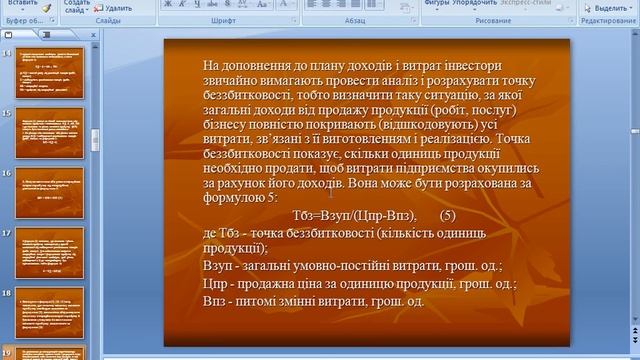Click the Format Painter brush icon
The image size is (640, 360).
click(47, 8)
